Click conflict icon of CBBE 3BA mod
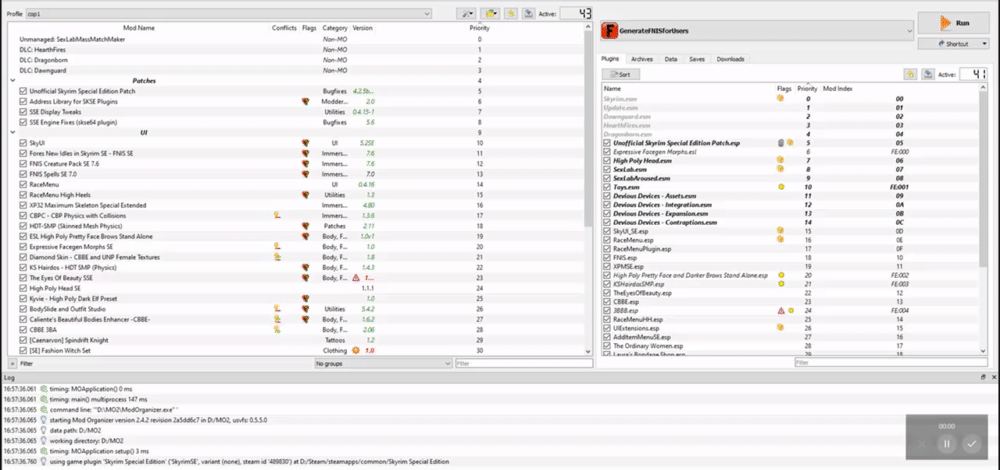Screen dimensions: 1000x470 pos(277,330)
